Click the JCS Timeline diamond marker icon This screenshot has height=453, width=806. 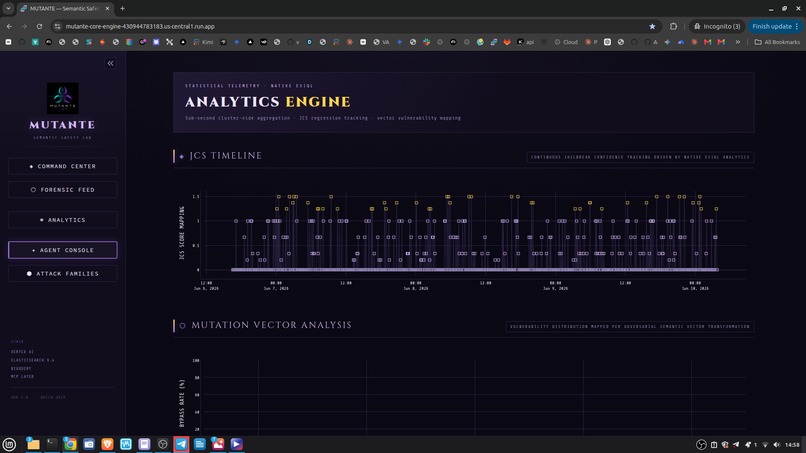point(181,156)
